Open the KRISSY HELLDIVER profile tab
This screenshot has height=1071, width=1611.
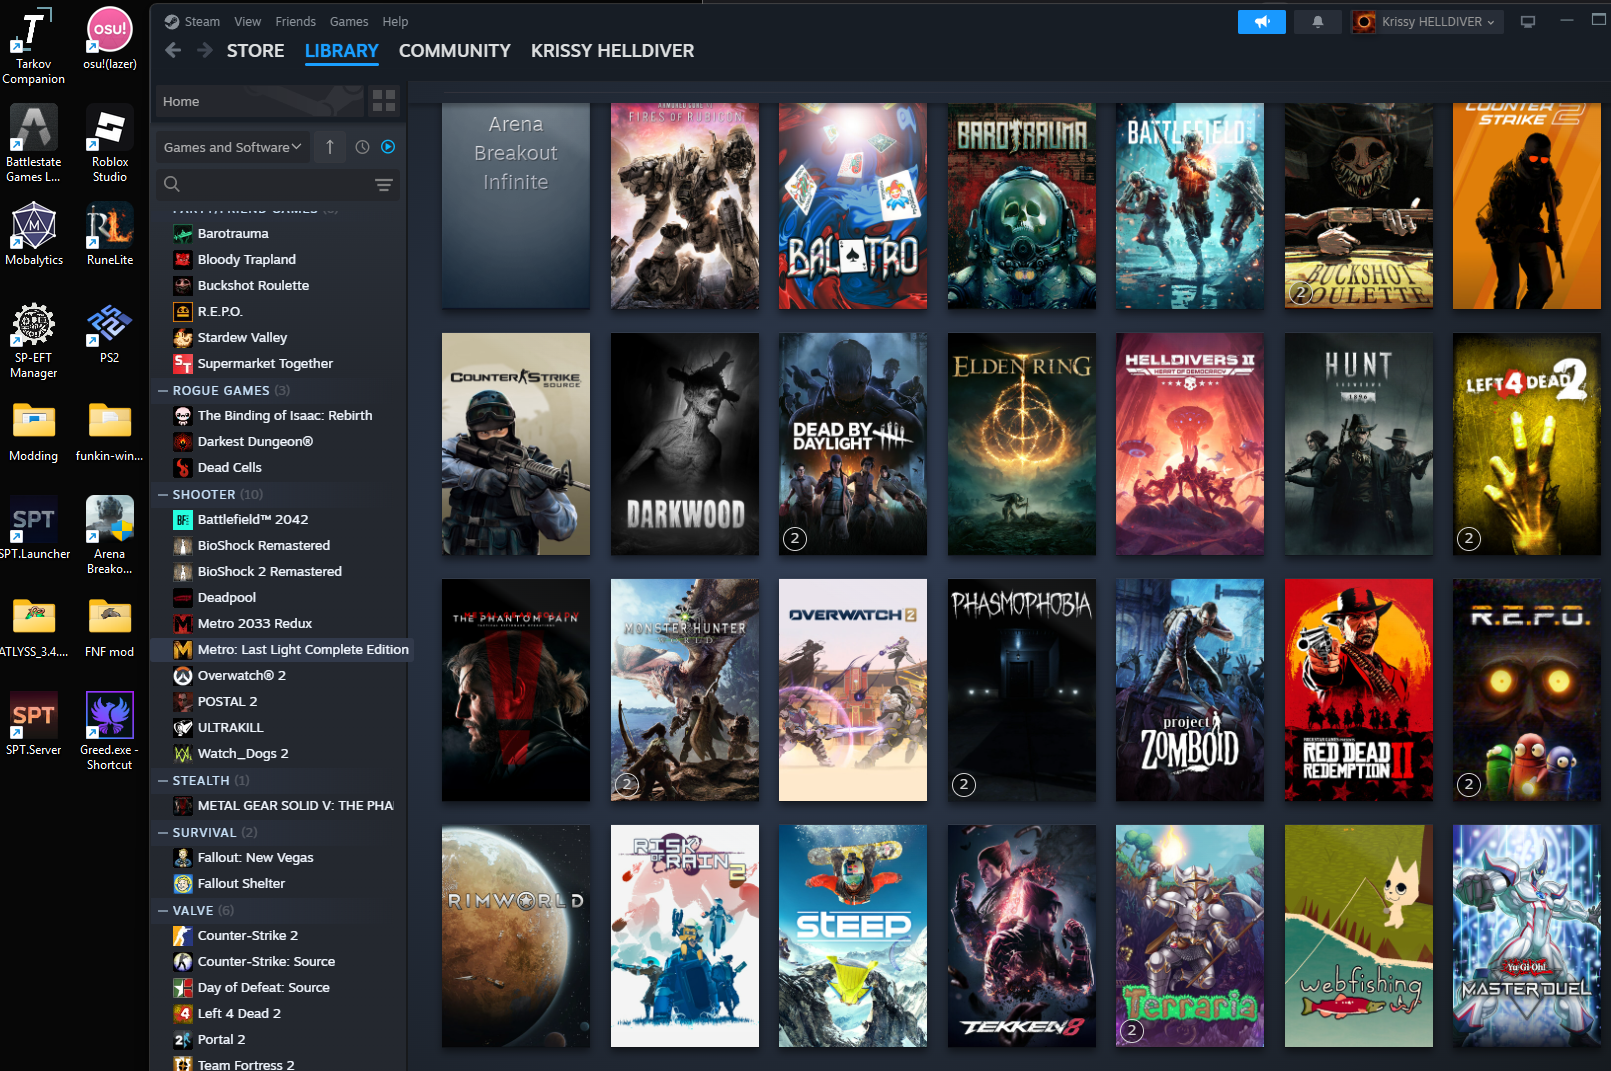pos(612,51)
